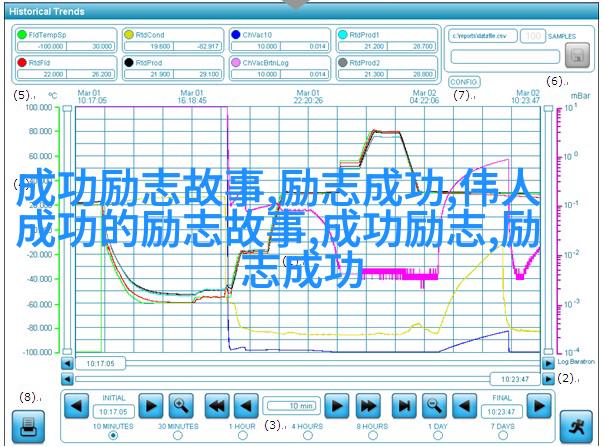Open the CONFIG button
The image size is (604, 447).
(x=465, y=82)
